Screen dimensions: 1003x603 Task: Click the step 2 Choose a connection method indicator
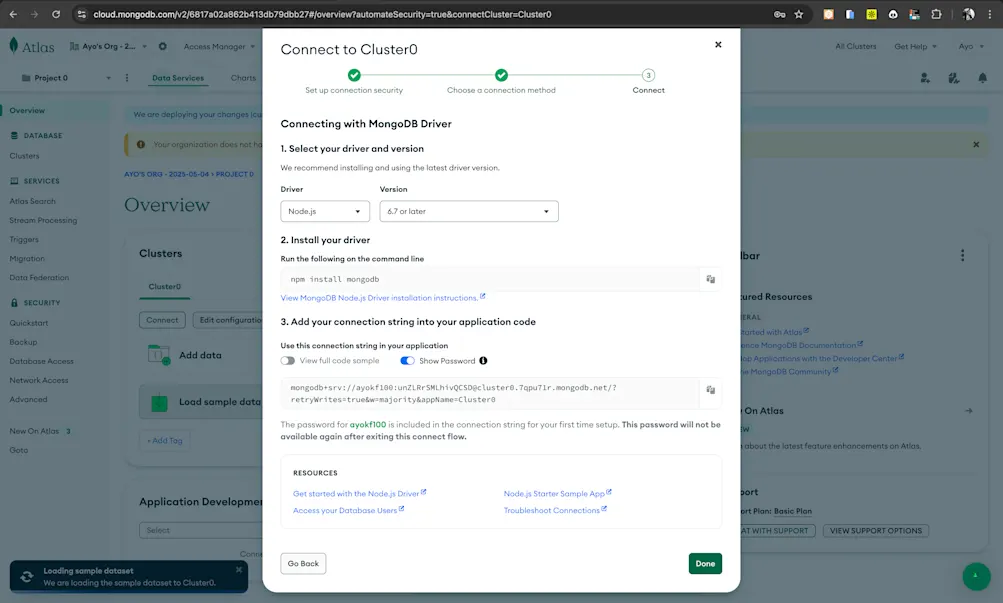click(501, 74)
